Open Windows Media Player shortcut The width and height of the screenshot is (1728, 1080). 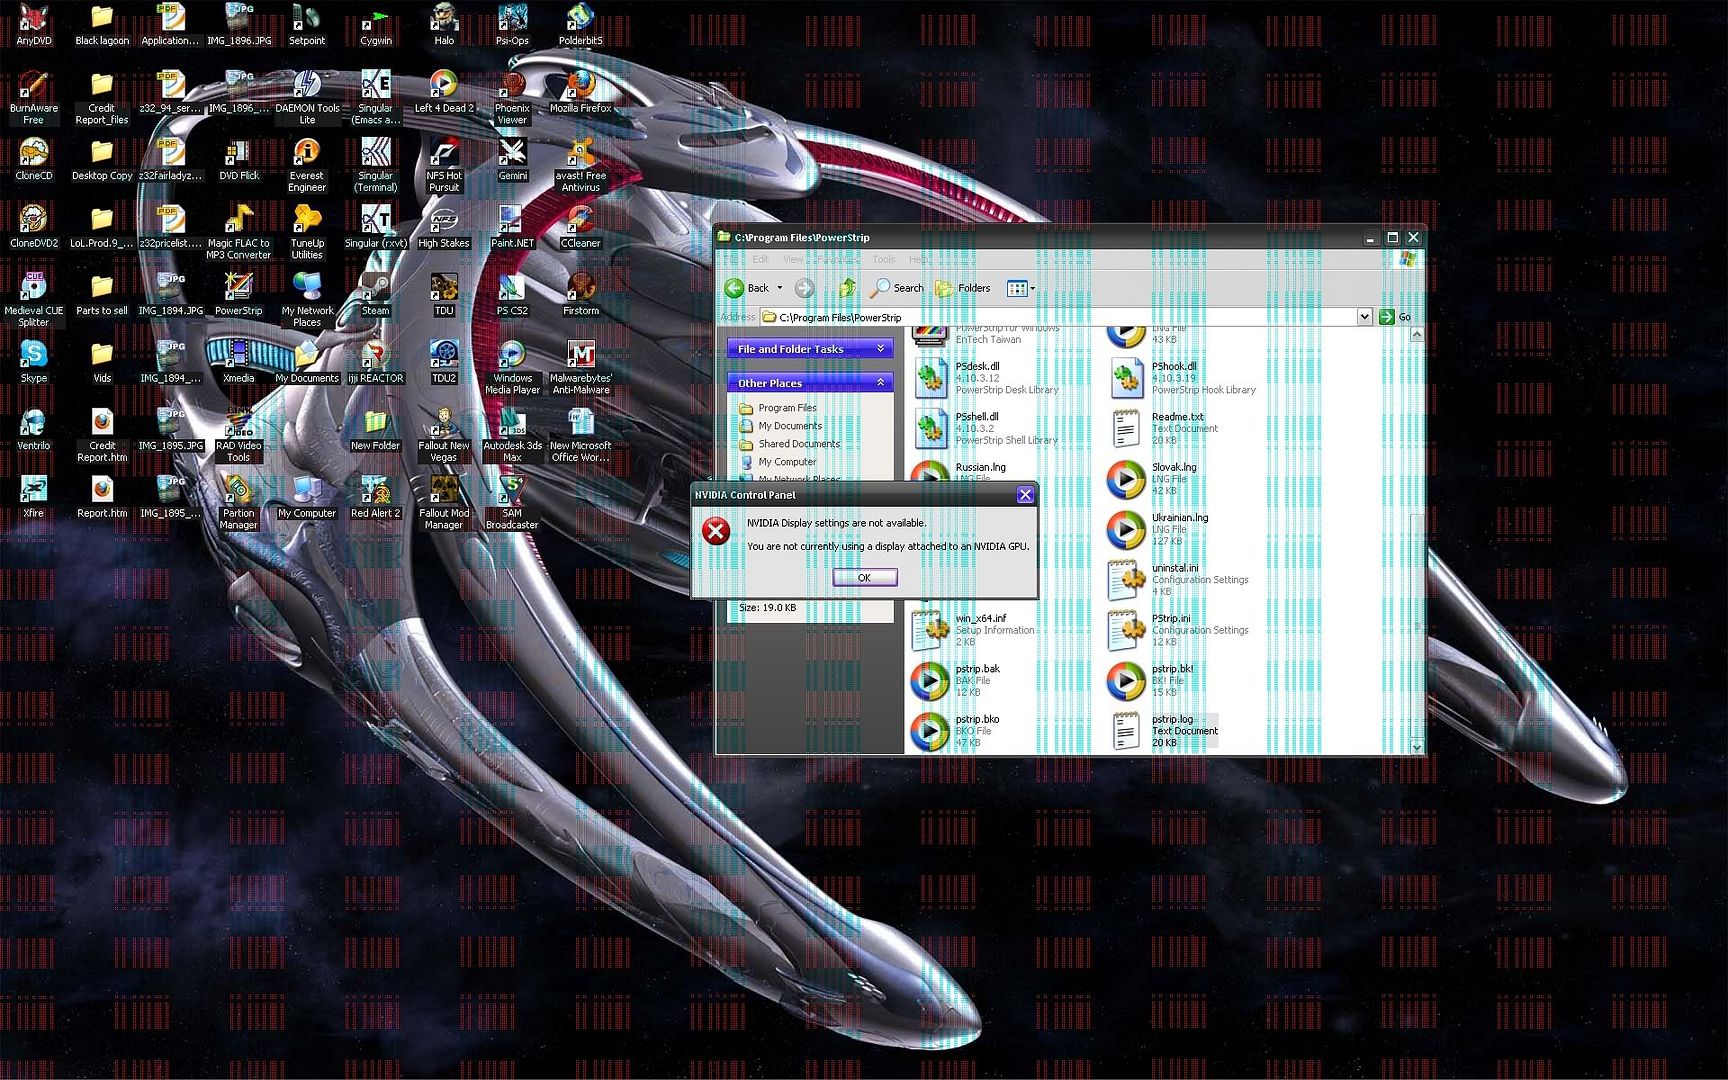click(512, 368)
